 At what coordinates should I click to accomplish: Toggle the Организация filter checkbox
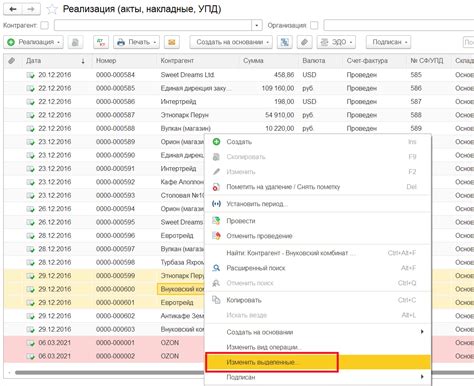tap(314, 25)
